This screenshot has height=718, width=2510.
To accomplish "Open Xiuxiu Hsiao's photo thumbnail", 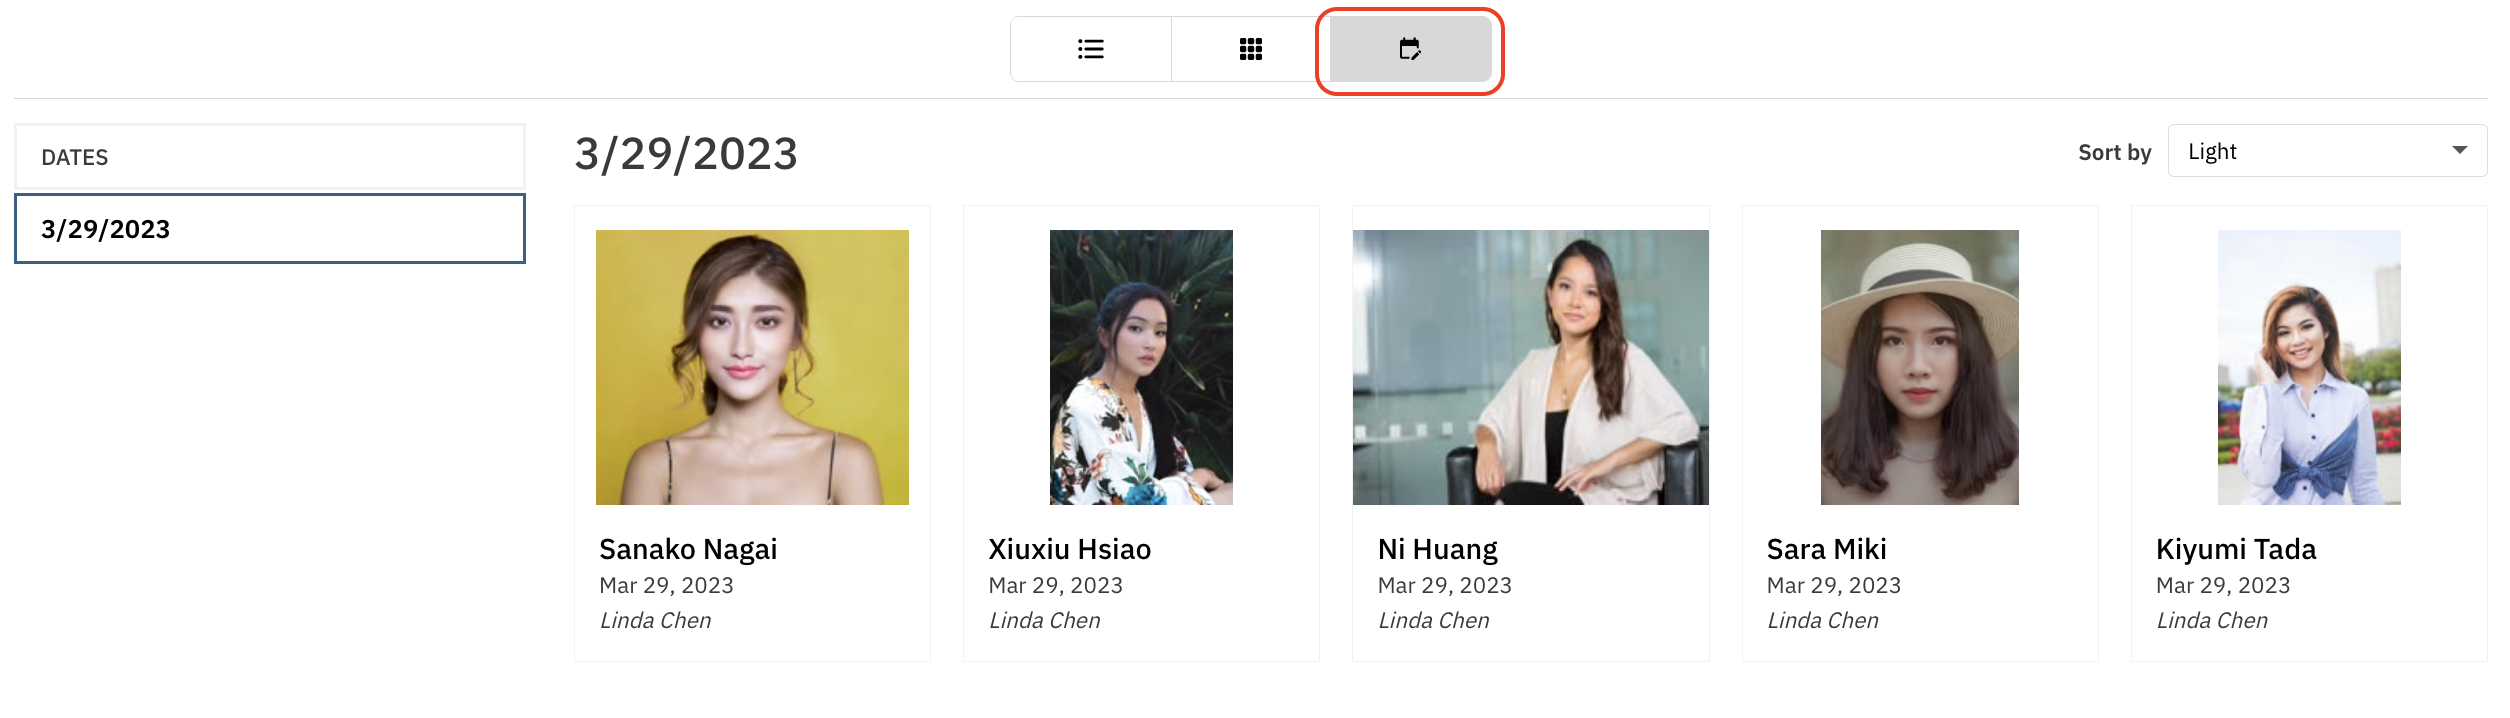I will click(1141, 367).
